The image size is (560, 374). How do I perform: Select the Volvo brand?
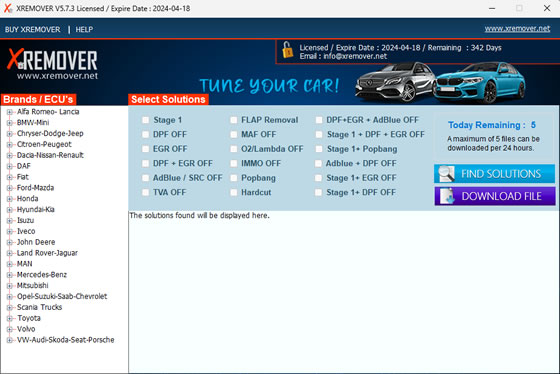26,329
